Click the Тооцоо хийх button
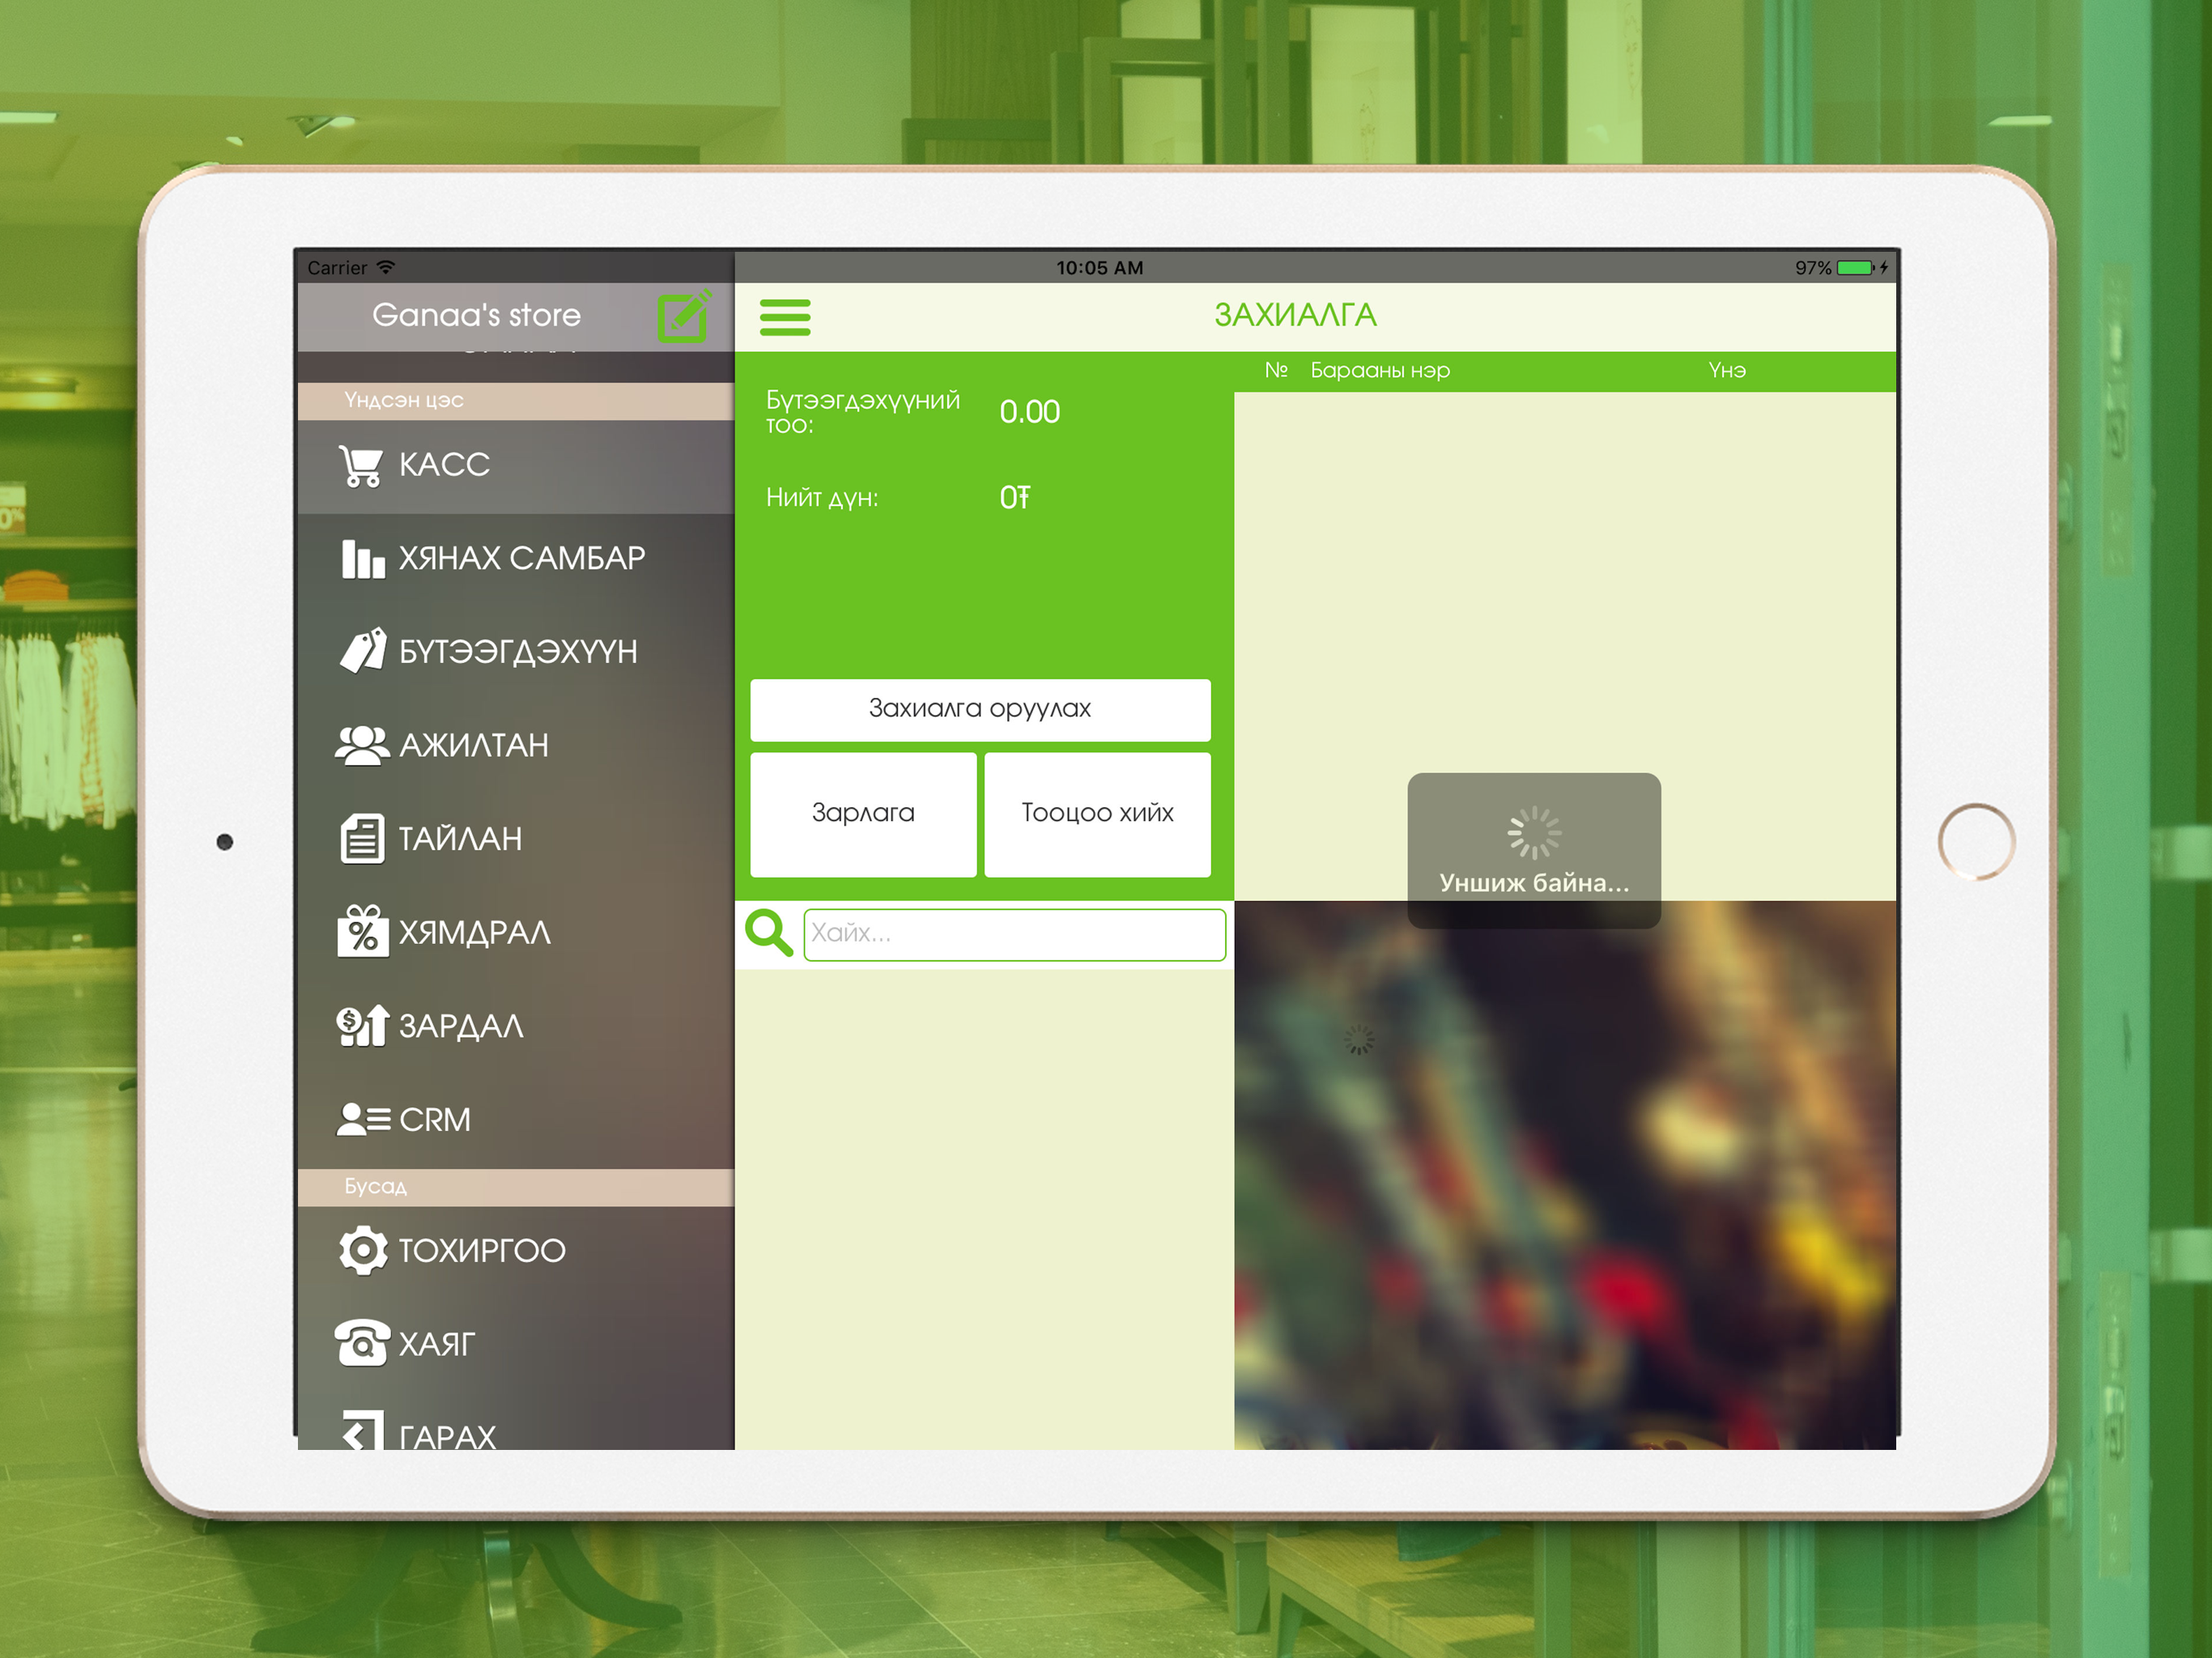 coord(1097,814)
